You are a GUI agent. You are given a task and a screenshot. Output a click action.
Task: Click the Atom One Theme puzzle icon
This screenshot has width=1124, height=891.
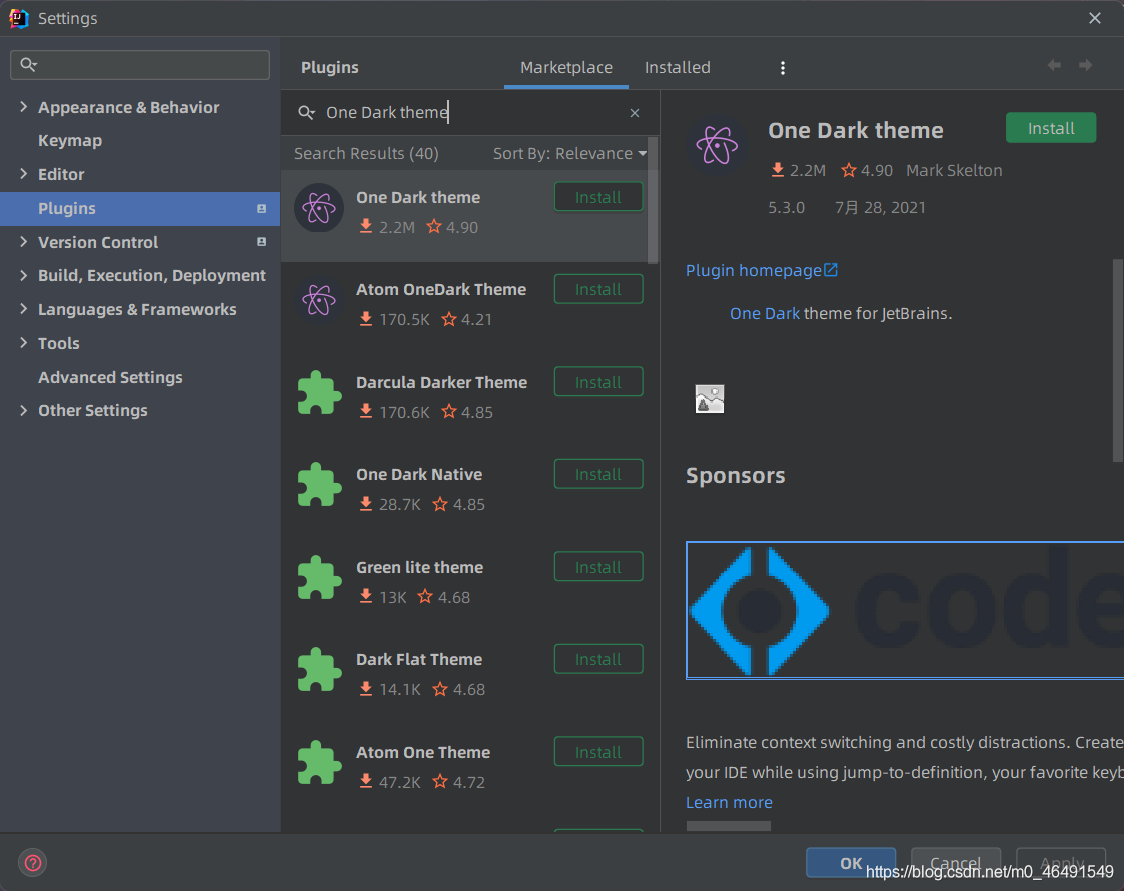tap(319, 763)
